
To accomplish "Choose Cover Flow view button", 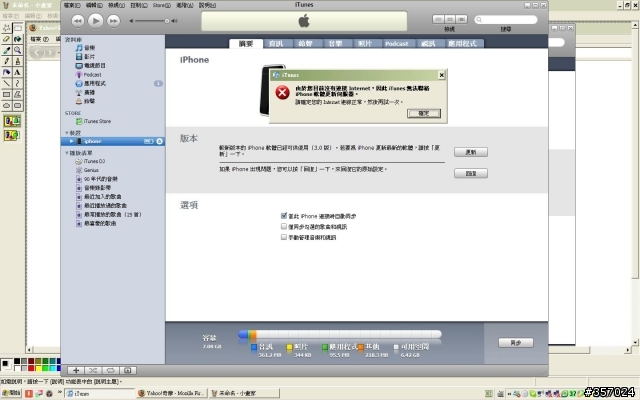I will pyautogui.click(x=462, y=19).
